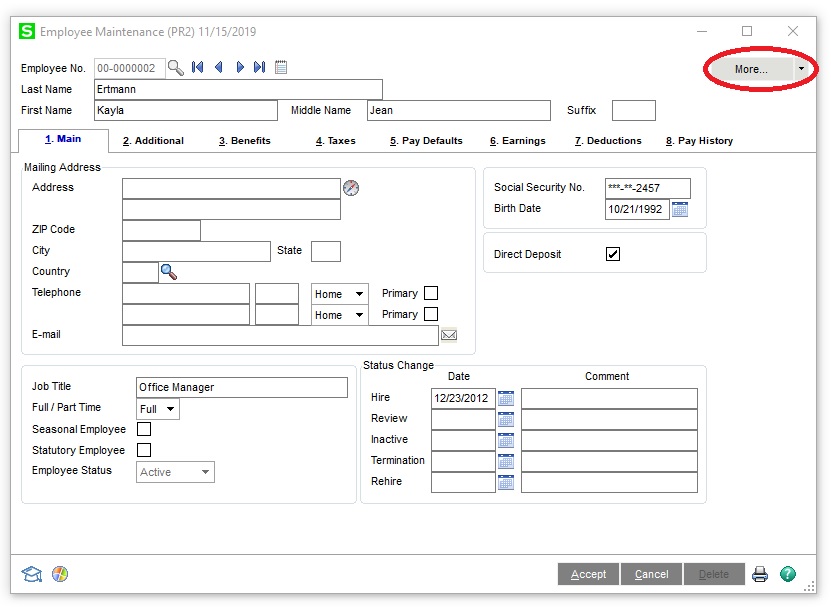The image size is (831, 612).
Task: Open Termination date calendar picker
Action: pos(506,461)
